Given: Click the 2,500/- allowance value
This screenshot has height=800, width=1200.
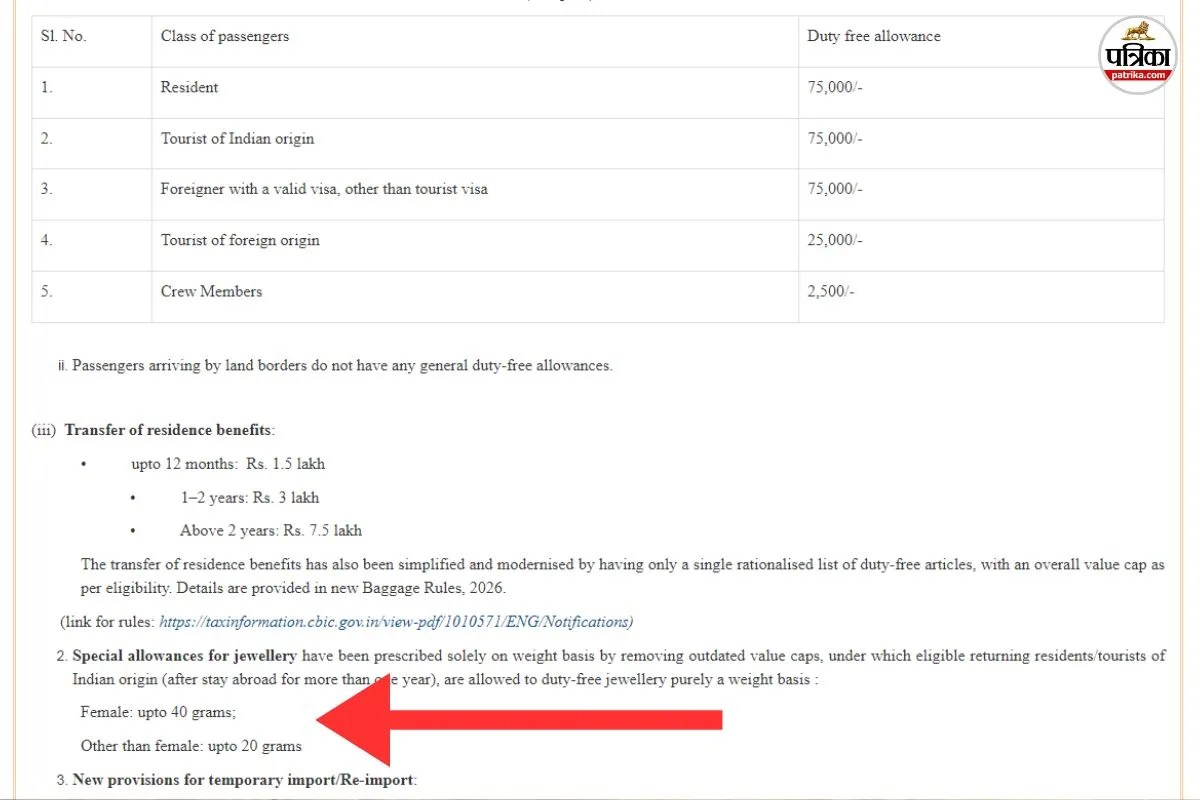Looking at the screenshot, I should [831, 292].
